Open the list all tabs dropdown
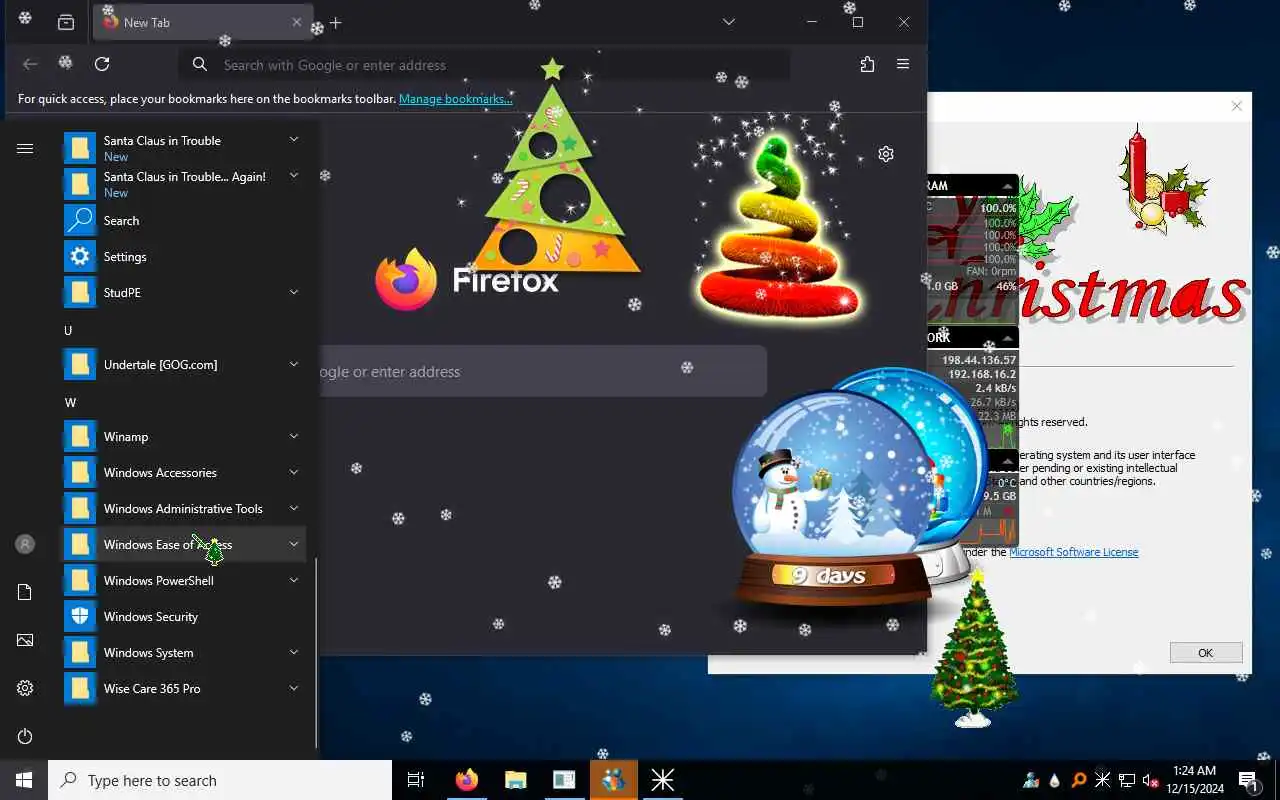1280x800 pixels. tap(729, 22)
